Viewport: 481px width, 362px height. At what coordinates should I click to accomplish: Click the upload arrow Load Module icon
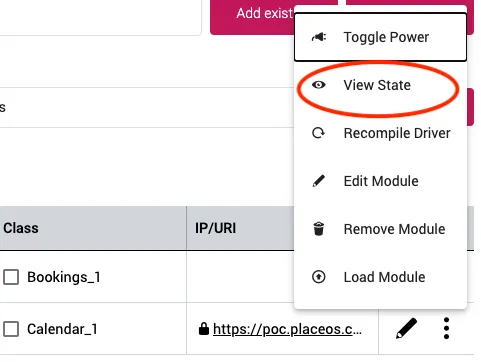tap(319, 277)
